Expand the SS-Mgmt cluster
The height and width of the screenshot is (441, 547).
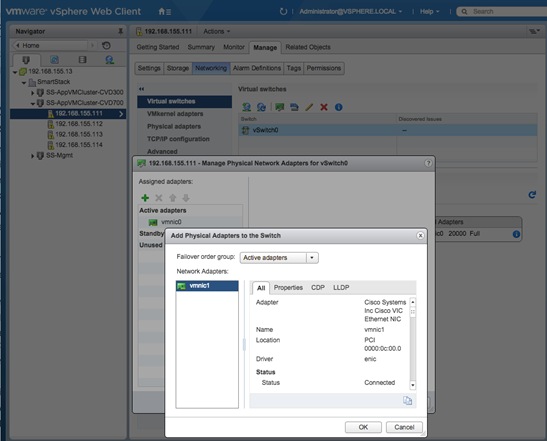tap(32, 156)
